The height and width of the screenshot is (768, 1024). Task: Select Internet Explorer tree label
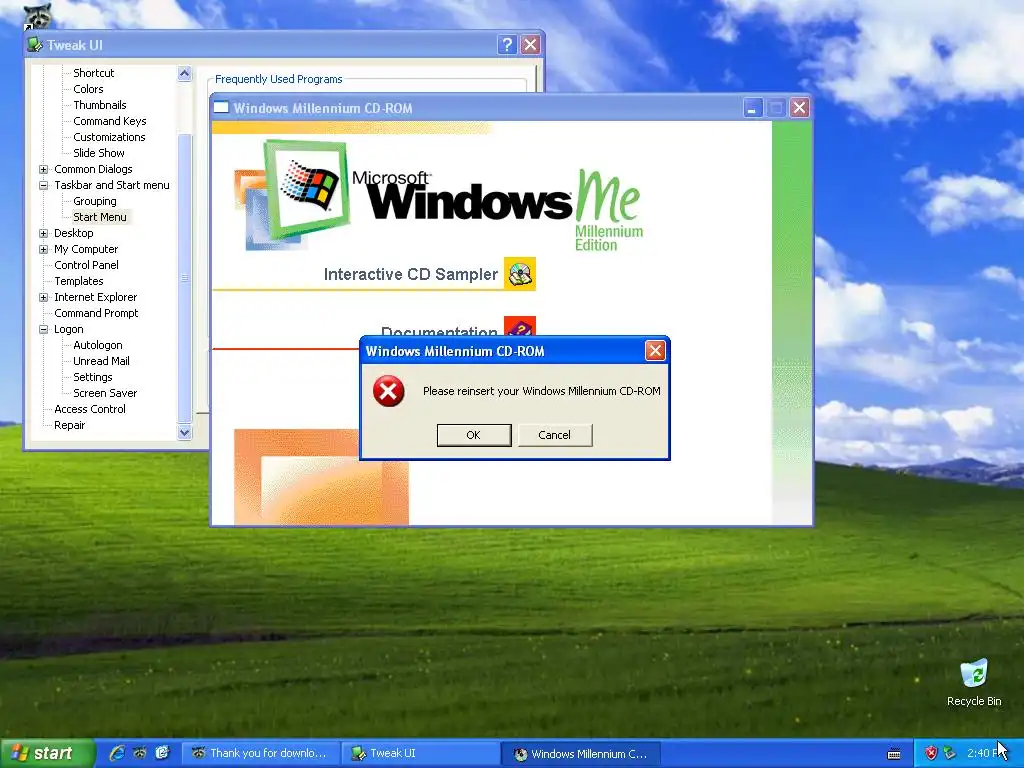95,297
